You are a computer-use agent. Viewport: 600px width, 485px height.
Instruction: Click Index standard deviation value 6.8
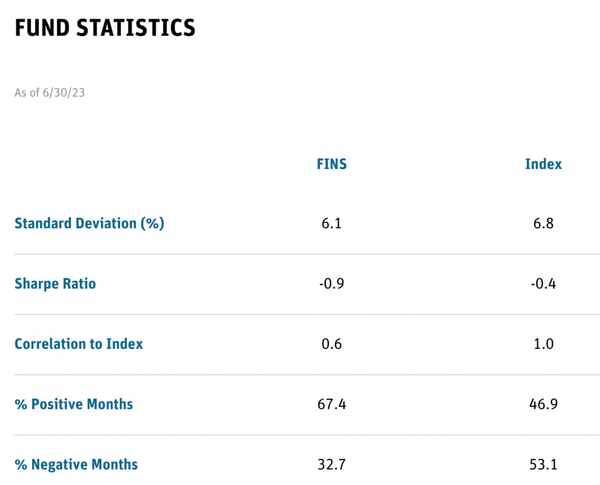[x=543, y=223]
